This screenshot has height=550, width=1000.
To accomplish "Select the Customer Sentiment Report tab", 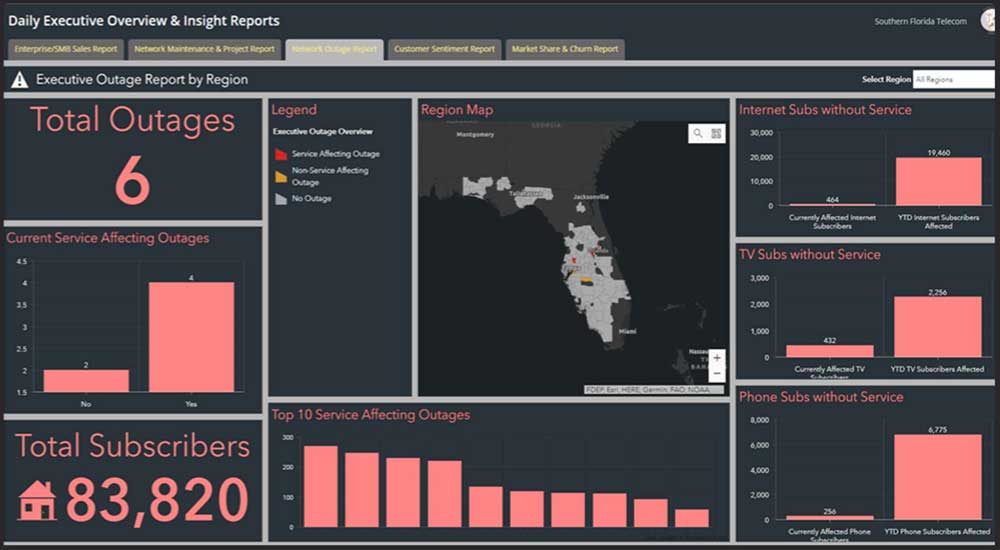I will pyautogui.click(x=444, y=49).
